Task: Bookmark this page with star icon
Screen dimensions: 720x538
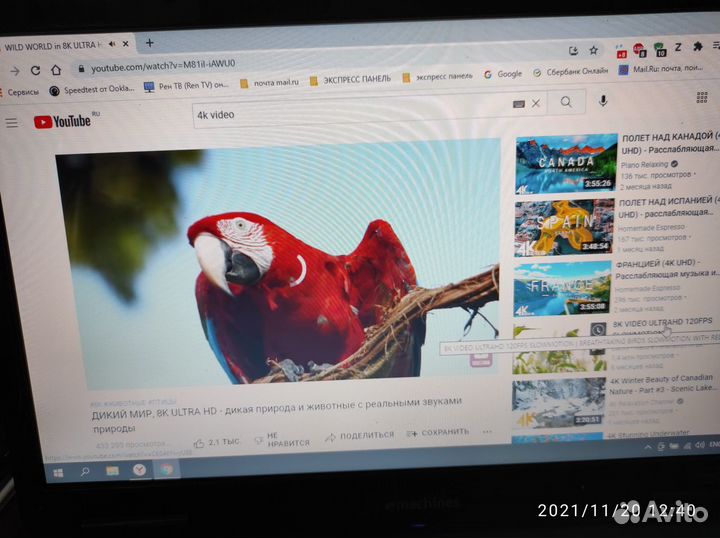Action: (594, 49)
